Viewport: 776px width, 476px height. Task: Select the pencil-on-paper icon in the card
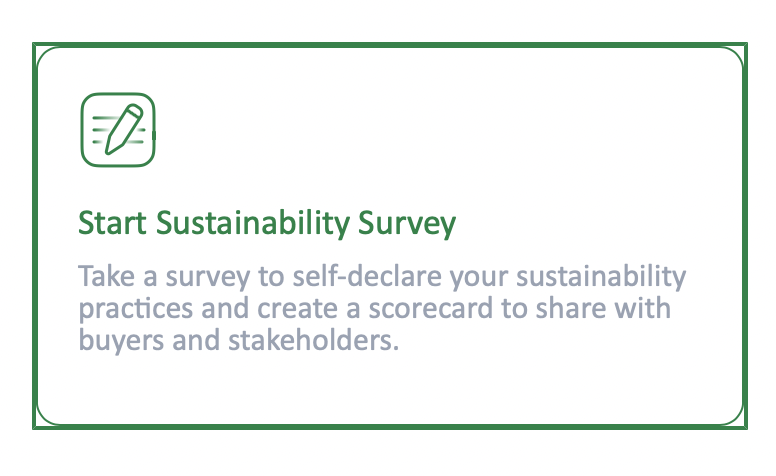tap(118, 129)
